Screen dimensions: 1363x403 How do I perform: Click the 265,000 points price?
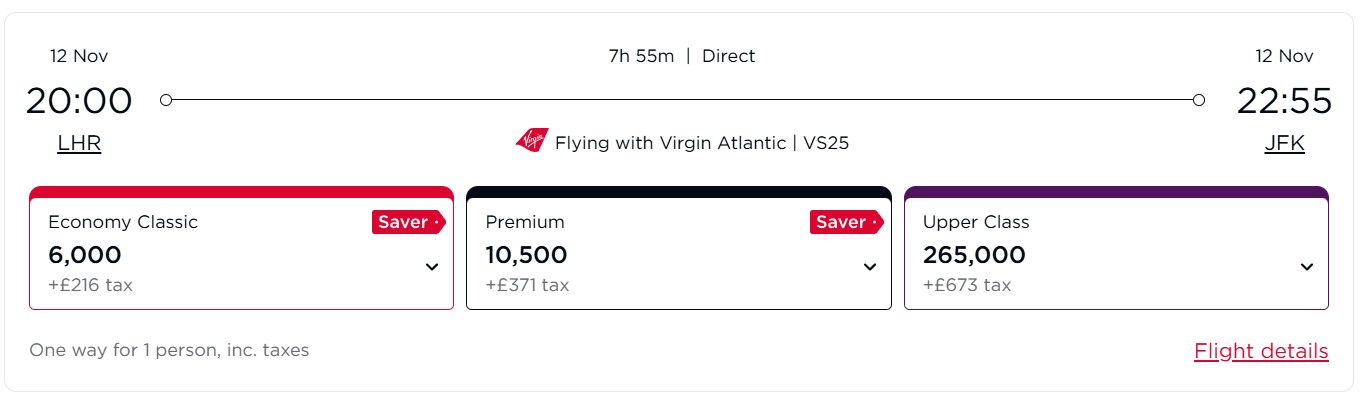click(974, 255)
